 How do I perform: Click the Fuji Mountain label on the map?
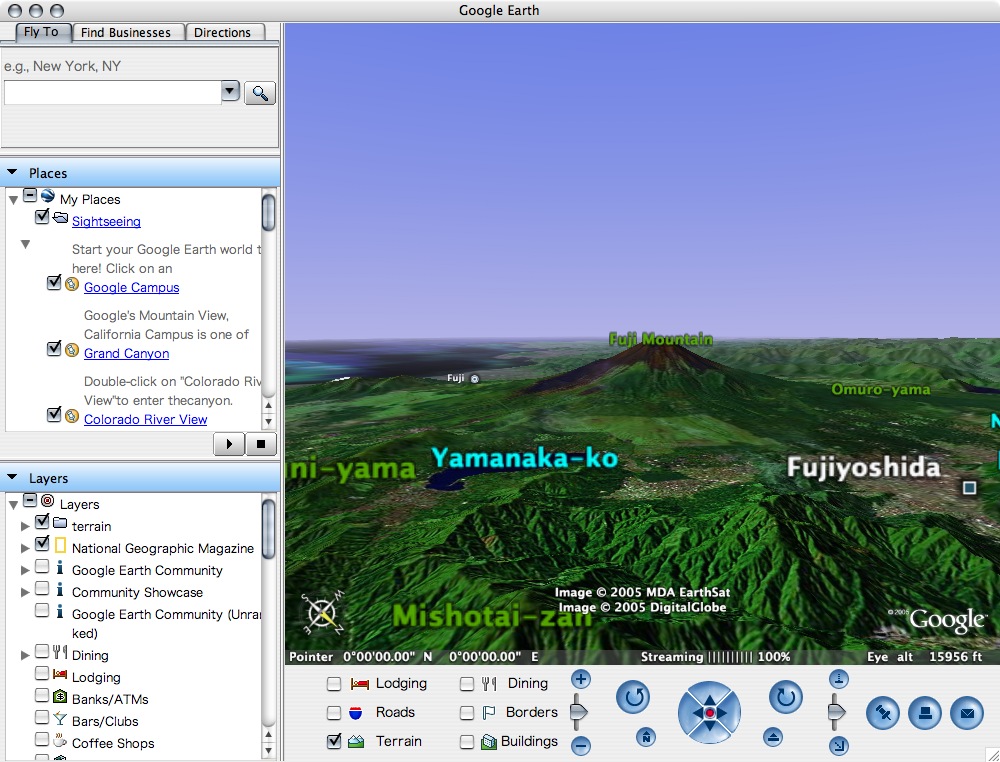click(x=661, y=339)
